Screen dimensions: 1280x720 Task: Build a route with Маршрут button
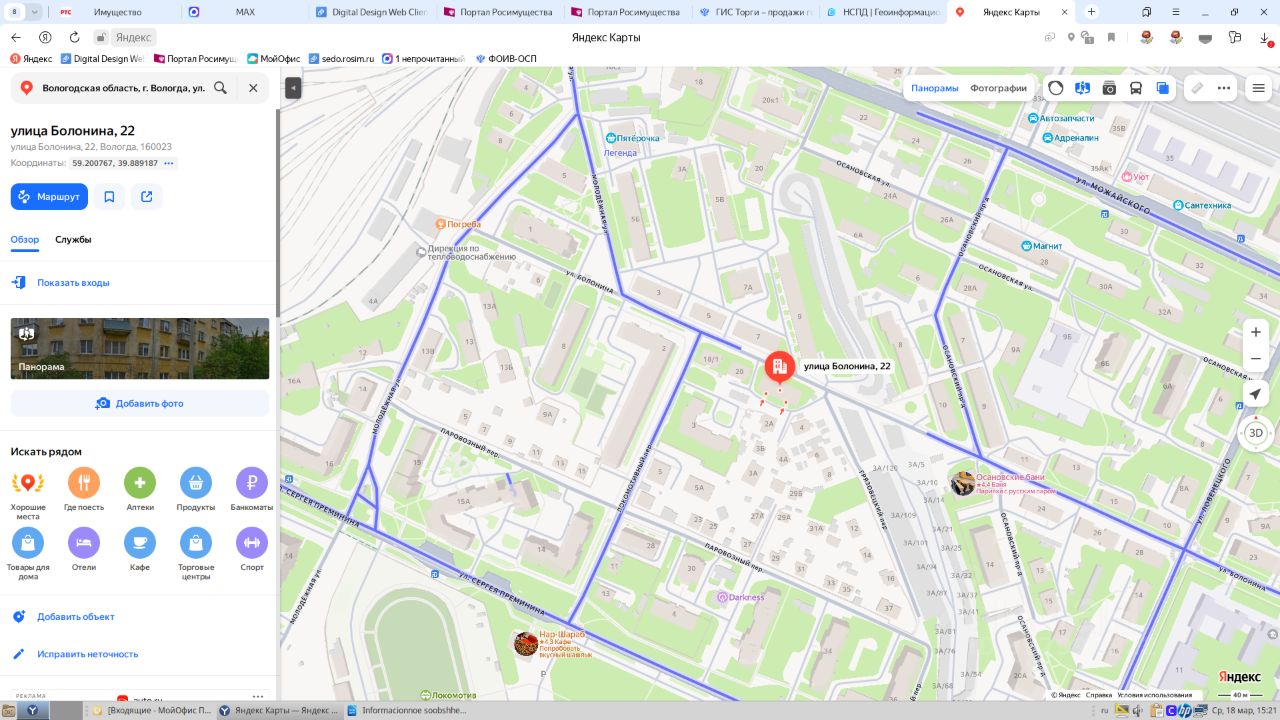coord(49,197)
